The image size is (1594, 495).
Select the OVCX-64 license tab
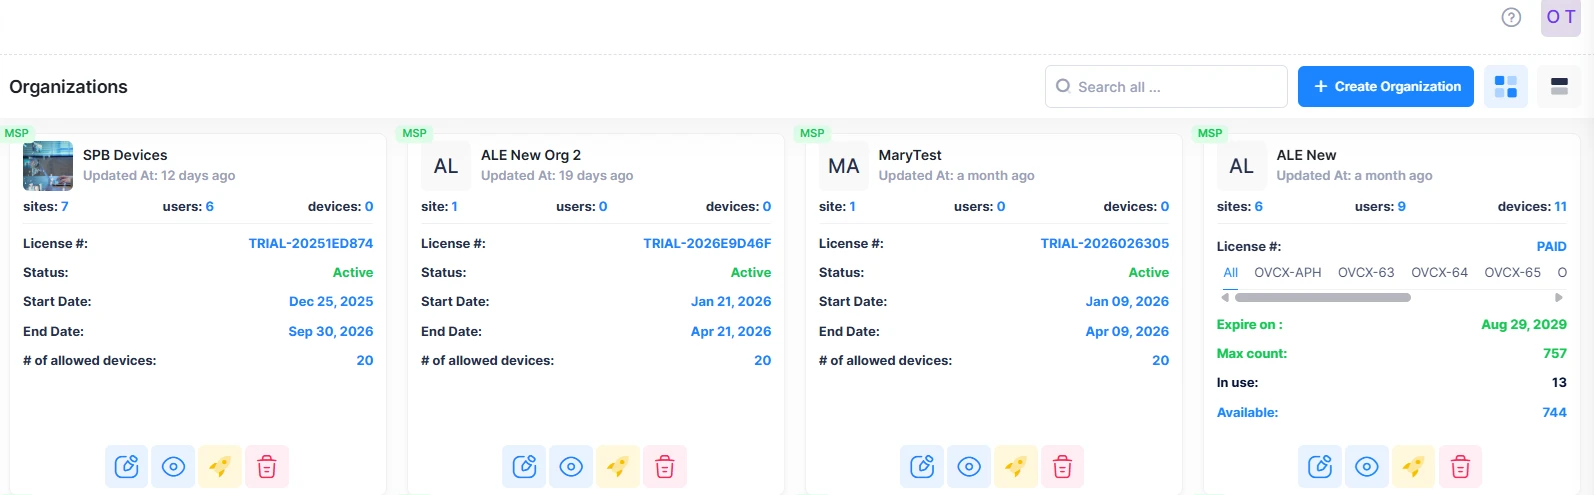pyautogui.click(x=1439, y=273)
